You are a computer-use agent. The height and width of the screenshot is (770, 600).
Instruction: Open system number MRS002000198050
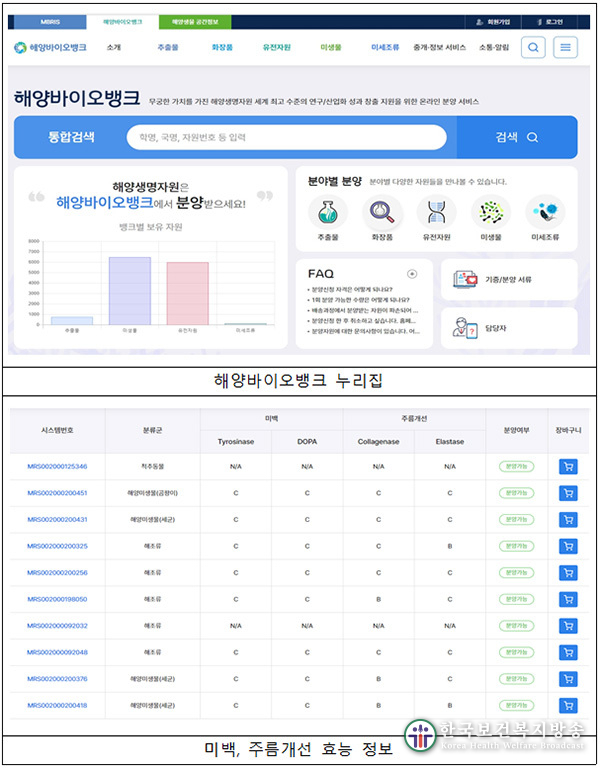click(57, 599)
